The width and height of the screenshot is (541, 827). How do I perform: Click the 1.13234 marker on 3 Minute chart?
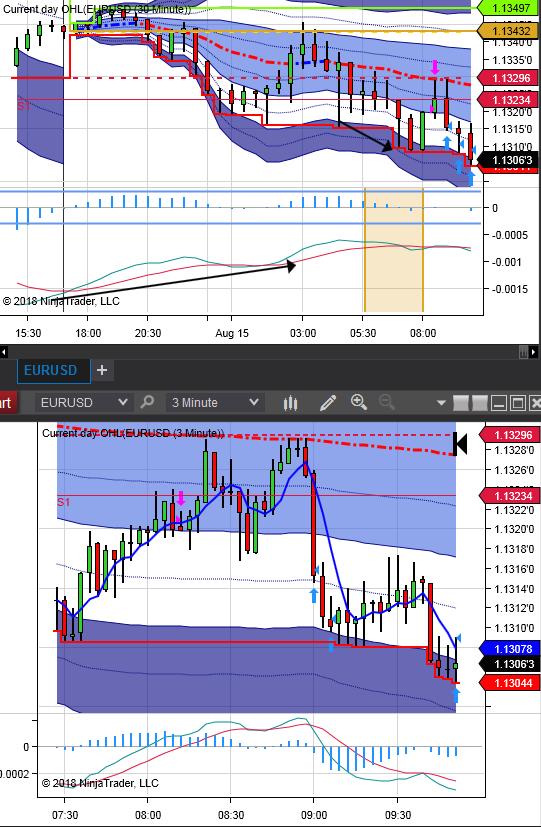511,496
